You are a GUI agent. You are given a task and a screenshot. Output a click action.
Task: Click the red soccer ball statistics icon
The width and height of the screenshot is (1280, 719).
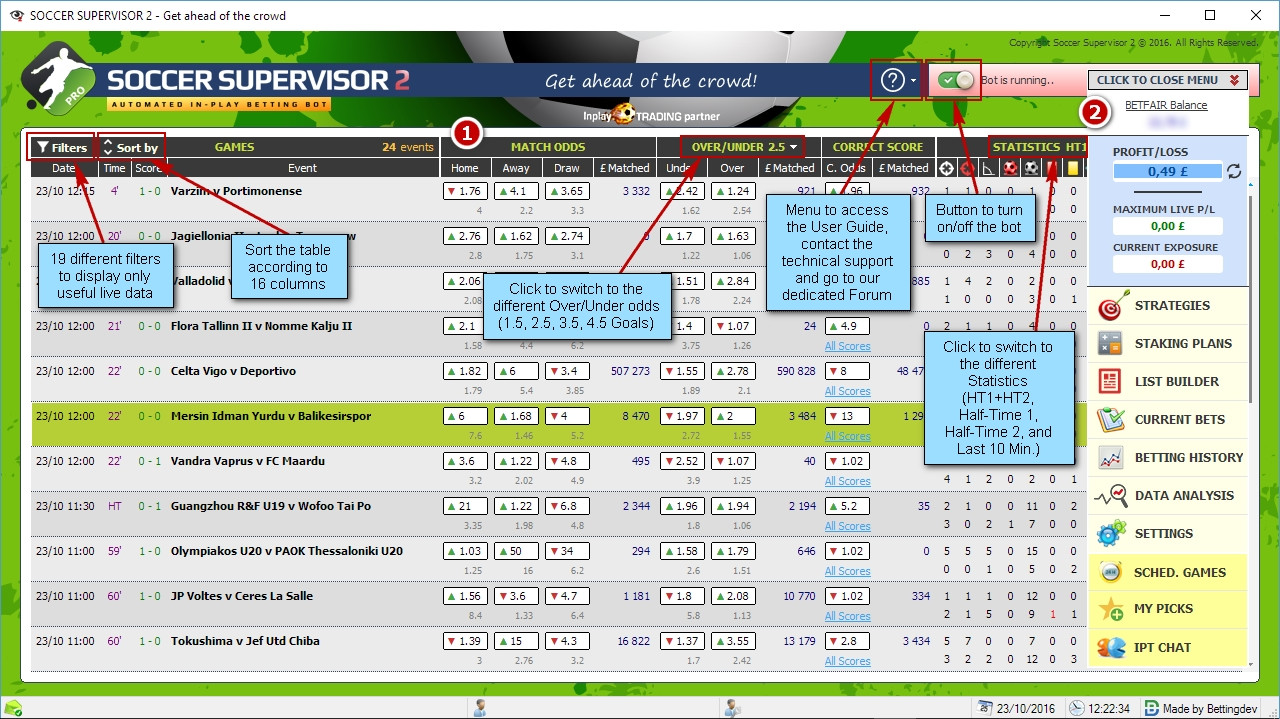(x=1010, y=169)
